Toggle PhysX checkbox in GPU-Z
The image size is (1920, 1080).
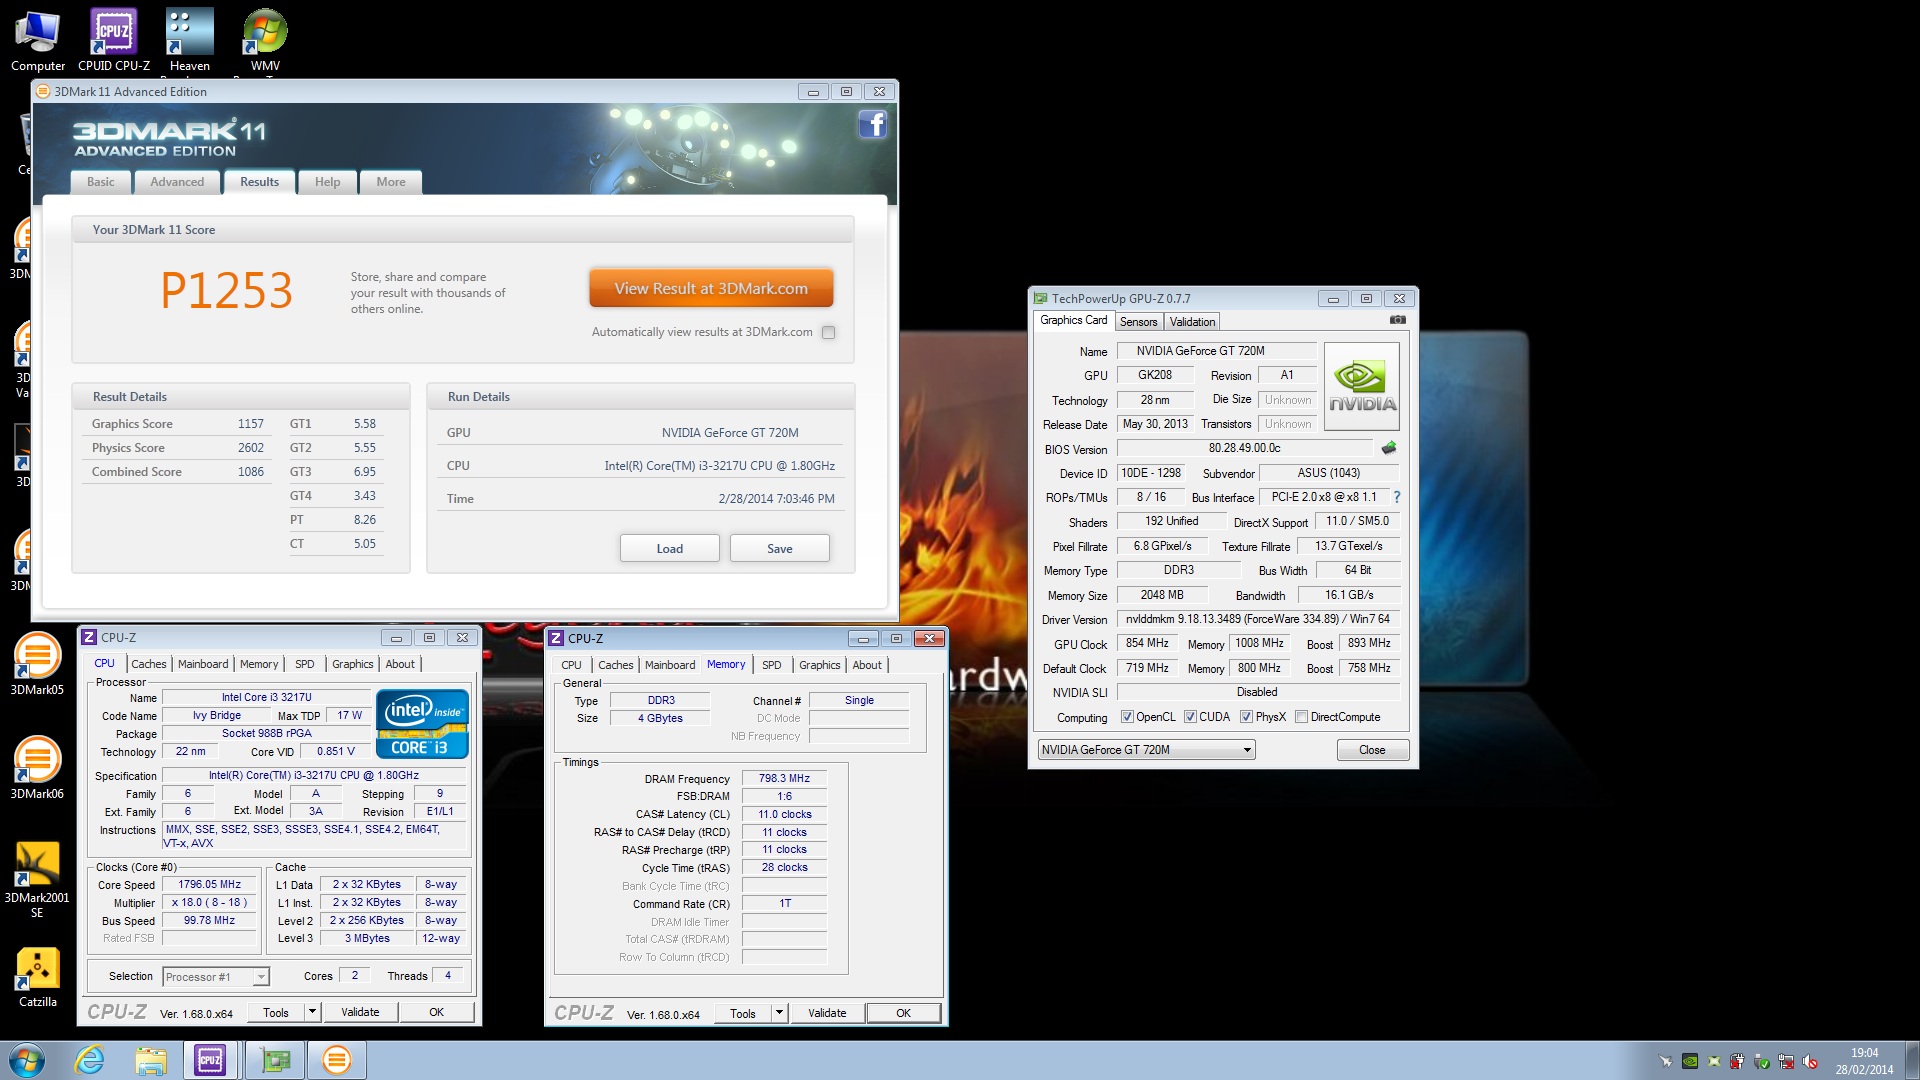click(x=1246, y=717)
